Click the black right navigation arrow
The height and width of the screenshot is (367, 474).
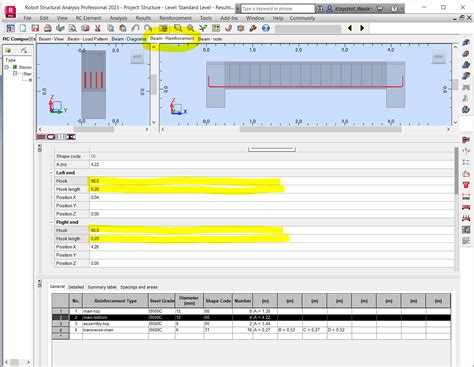[362, 28]
